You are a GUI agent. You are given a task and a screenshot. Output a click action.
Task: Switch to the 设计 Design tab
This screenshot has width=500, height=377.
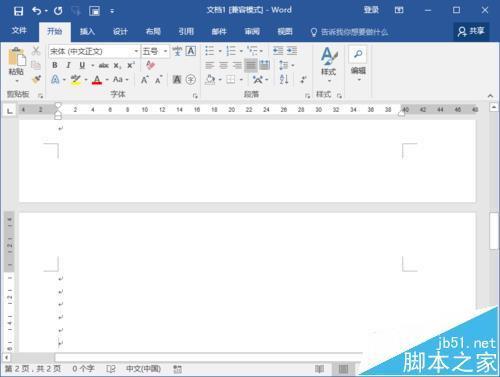[120, 32]
